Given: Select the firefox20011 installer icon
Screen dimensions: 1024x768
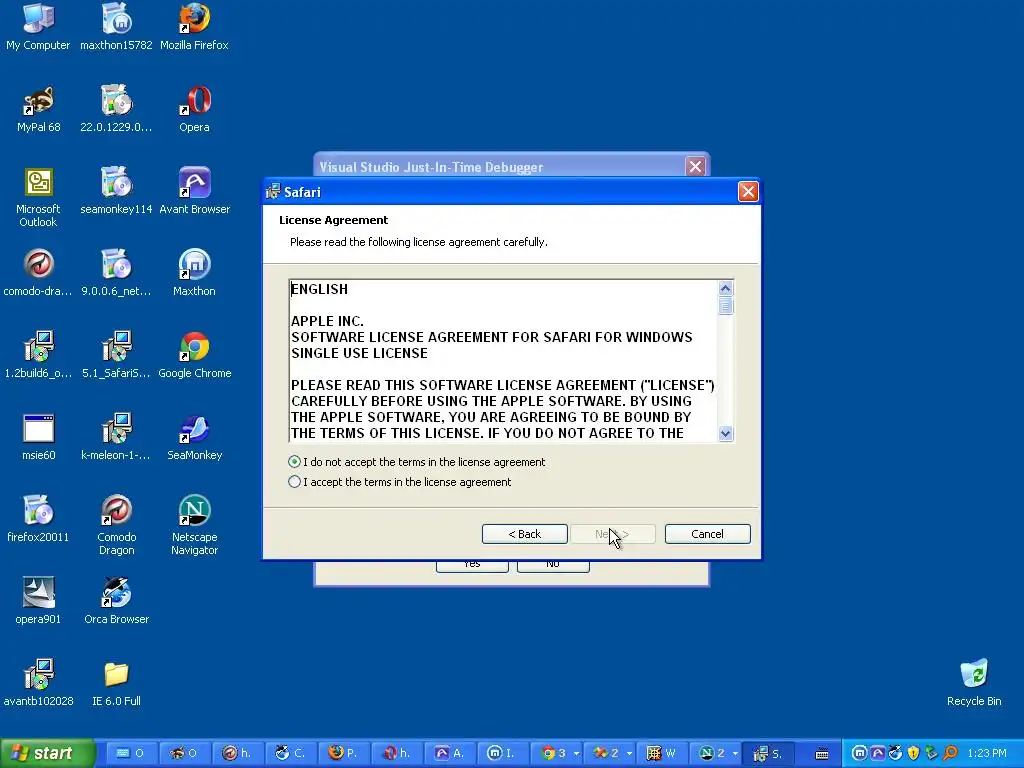Looking at the screenshot, I should tap(38, 519).
